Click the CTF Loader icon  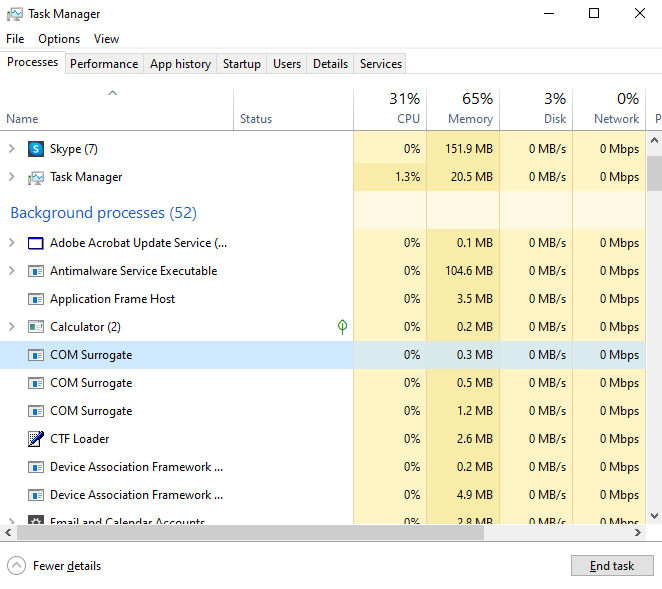point(36,439)
